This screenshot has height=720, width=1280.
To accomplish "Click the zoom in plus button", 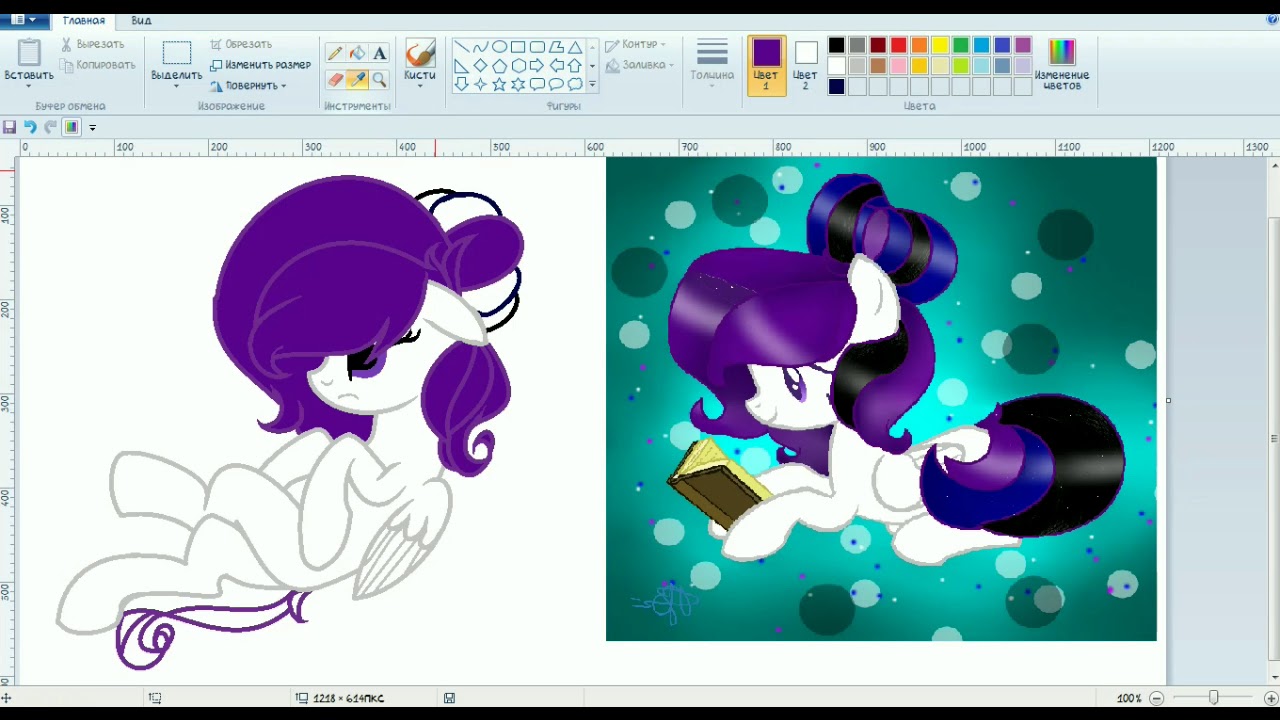I will [x=1271, y=698].
